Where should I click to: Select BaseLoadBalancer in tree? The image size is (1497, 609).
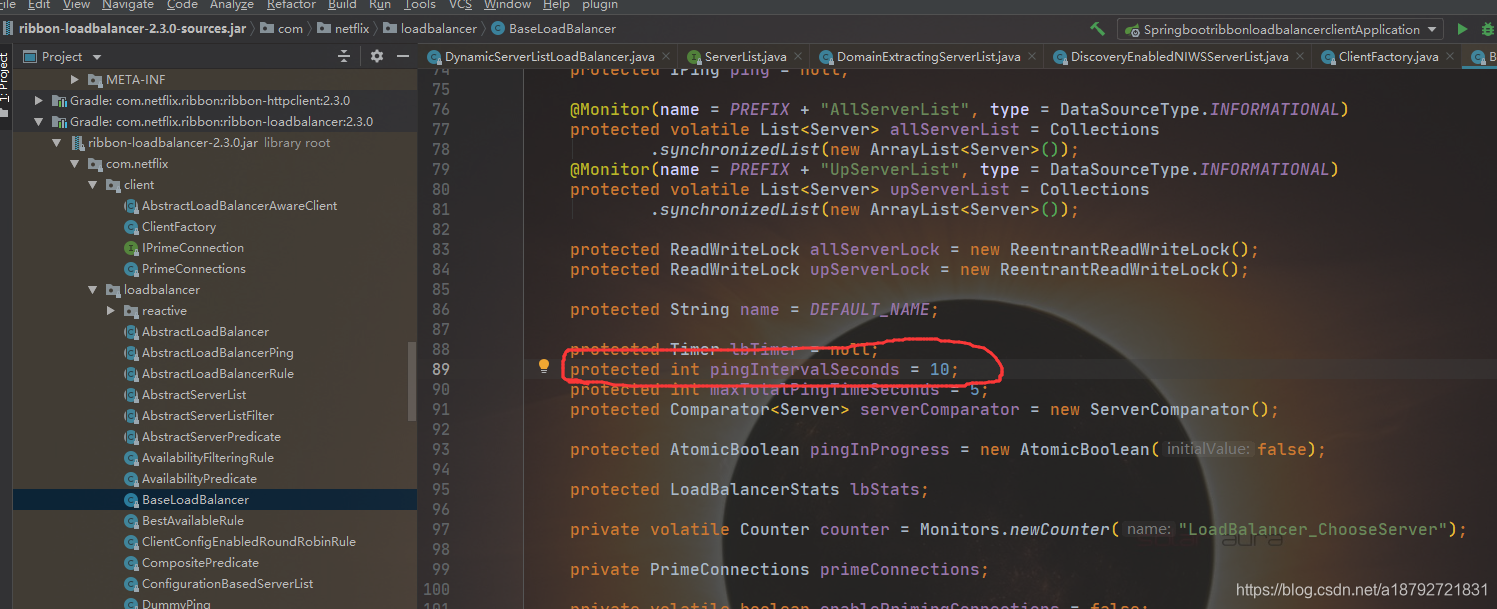pyautogui.click(x=195, y=499)
